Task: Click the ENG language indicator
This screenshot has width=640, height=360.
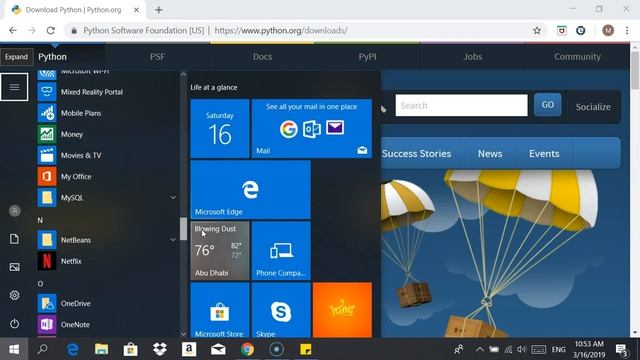Action: coord(559,350)
